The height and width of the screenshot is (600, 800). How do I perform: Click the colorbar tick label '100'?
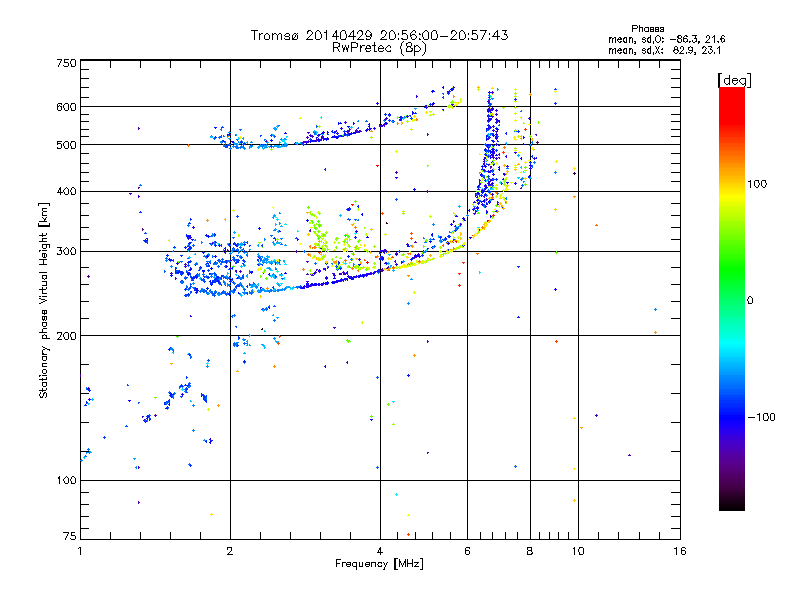(x=757, y=184)
